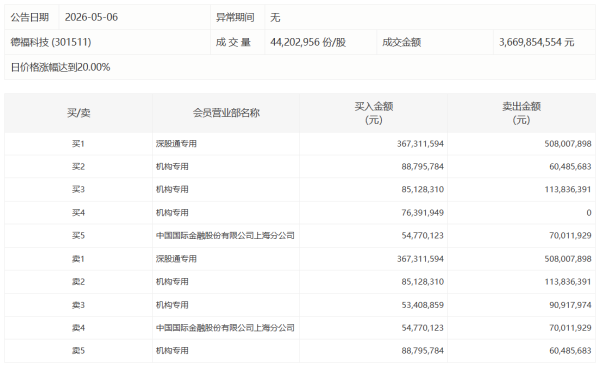Select buy amount 85,128,310 in 卖2 row
Image resolution: width=600 pixels, height=366 pixels.
422,282
